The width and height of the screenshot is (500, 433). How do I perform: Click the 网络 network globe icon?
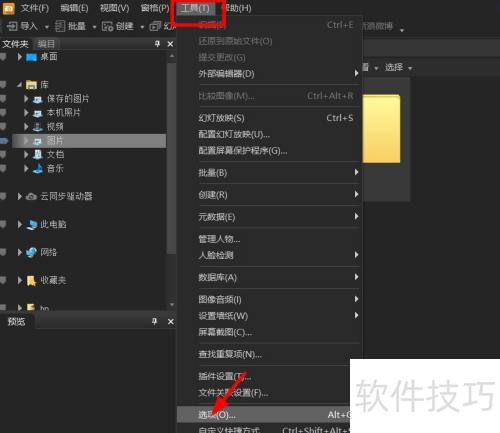(x=31, y=252)
